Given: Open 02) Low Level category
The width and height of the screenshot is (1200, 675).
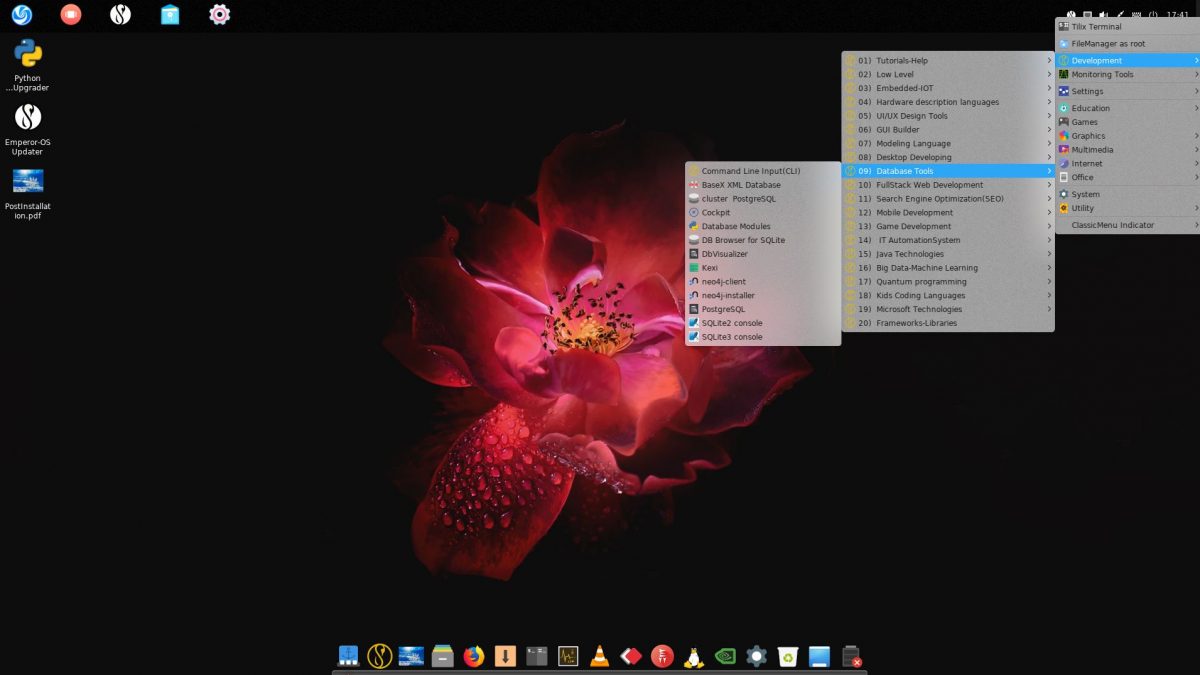Looking at the screenshot, I should point(948,75).
